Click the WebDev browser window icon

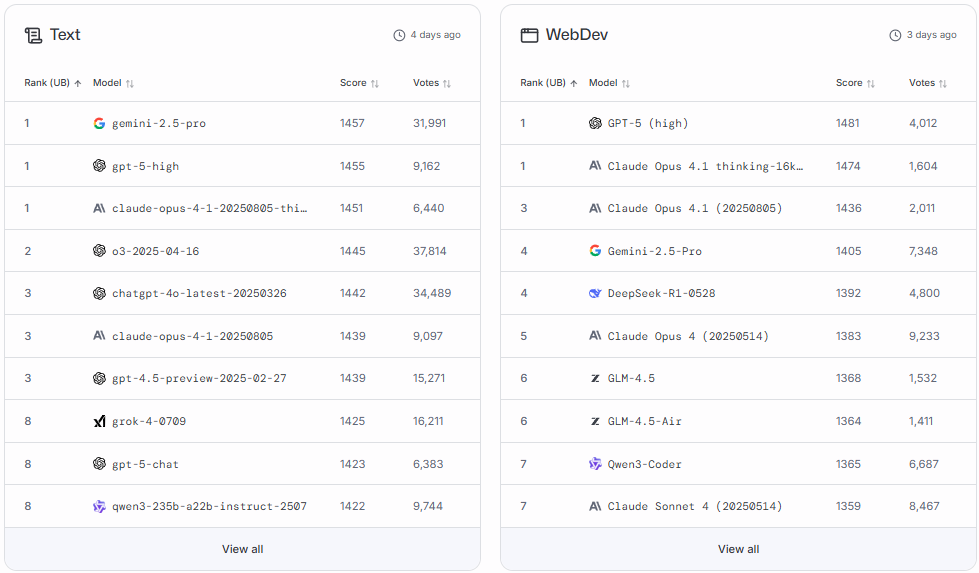click(x=529, y=36)
